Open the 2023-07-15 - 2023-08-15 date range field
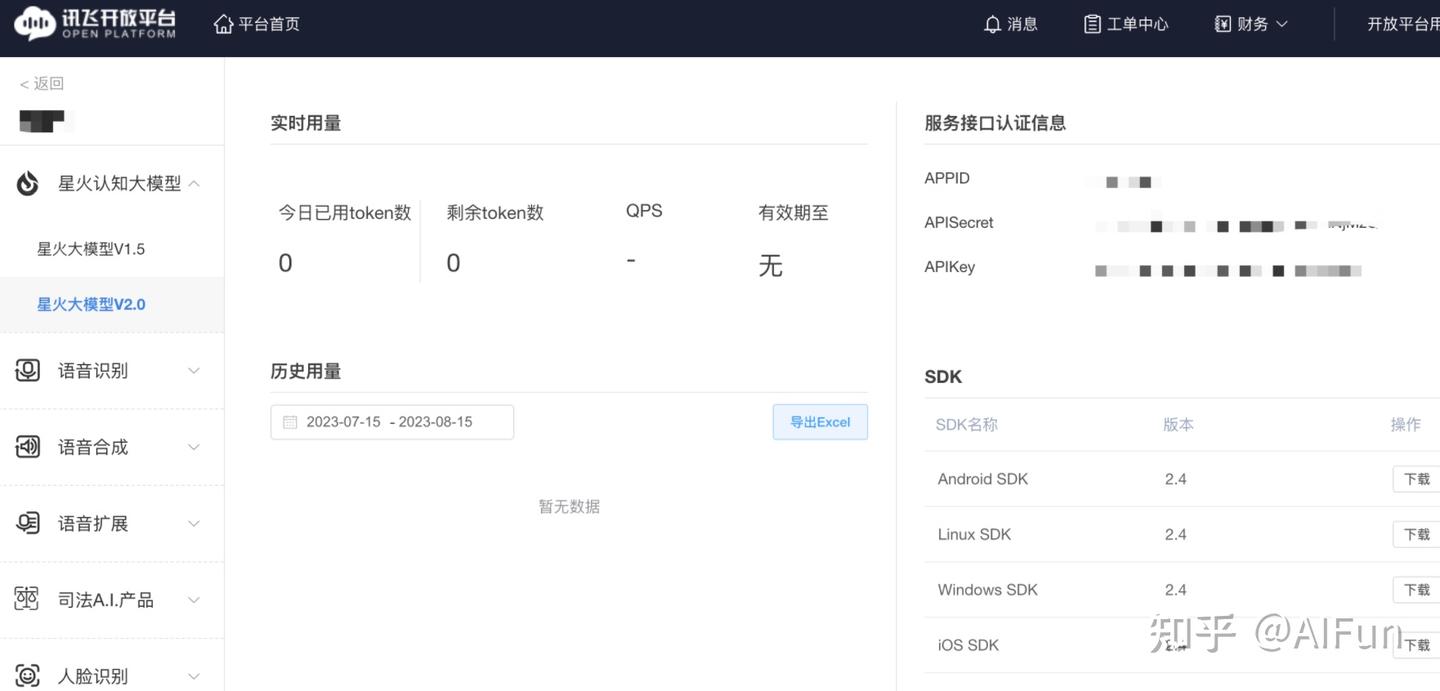The image size is (1440, 691). coord(392,422)
